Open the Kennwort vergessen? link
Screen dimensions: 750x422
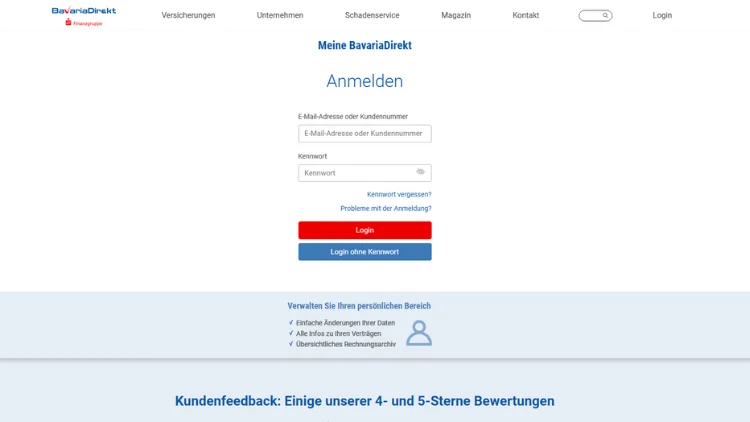tap(399, 194)
